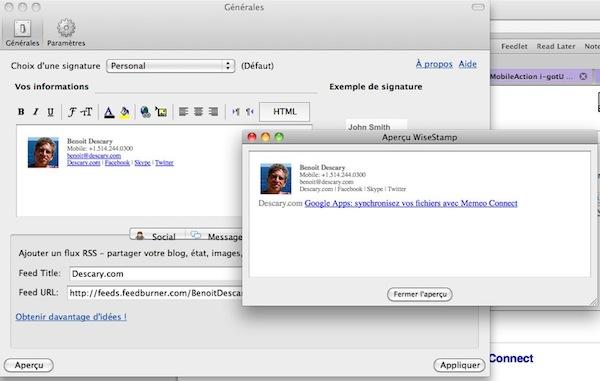Click into the Feed Title field
The width and height of the screenshot is (600, 381).
click(156, 274)
